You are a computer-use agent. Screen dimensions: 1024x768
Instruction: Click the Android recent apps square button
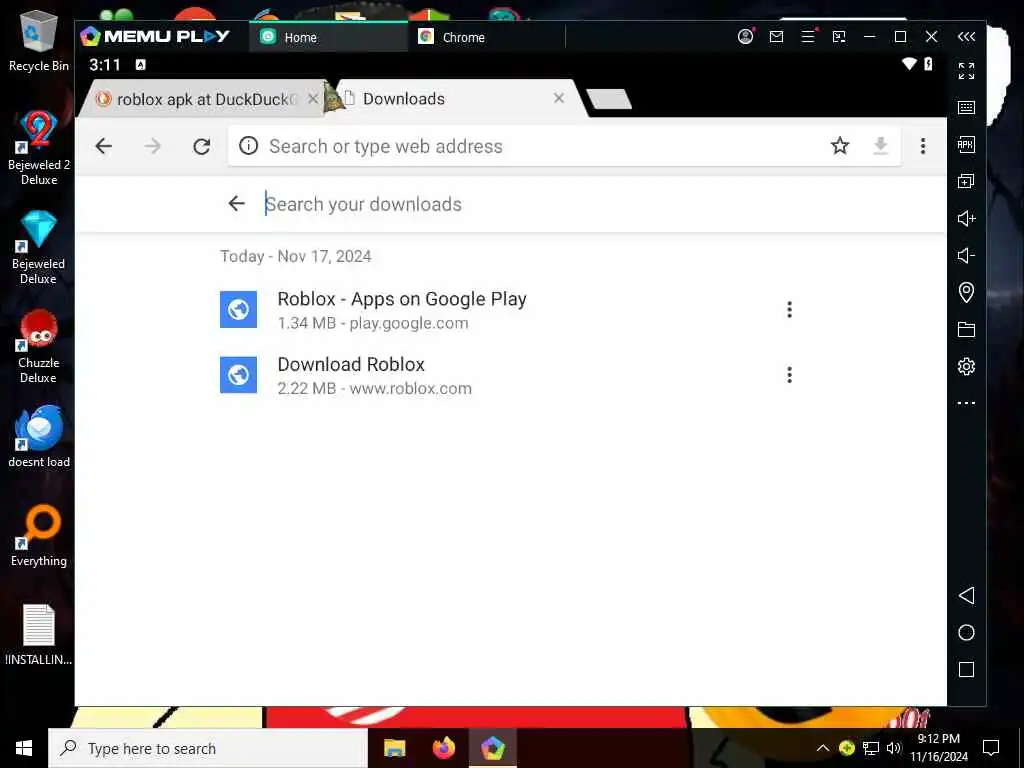pyautogui.click(x=967, y=669)
